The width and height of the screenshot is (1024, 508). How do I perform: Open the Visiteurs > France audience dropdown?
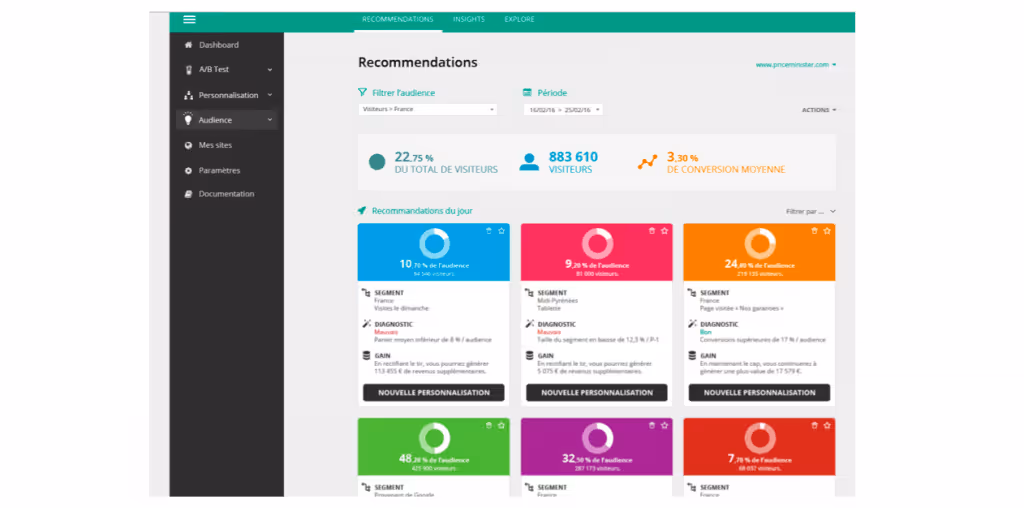pos(428,110)
